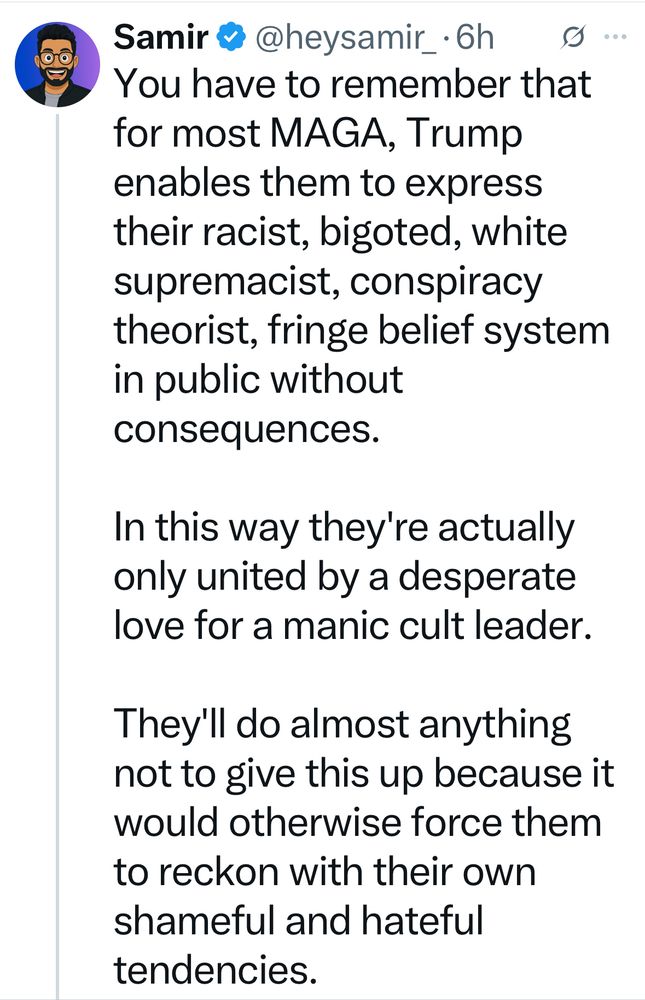The height and width of the screenshot is (1000, 645).
Task: Click the phrase 'fringe belief system'
Action: click(x=438, y=331)
